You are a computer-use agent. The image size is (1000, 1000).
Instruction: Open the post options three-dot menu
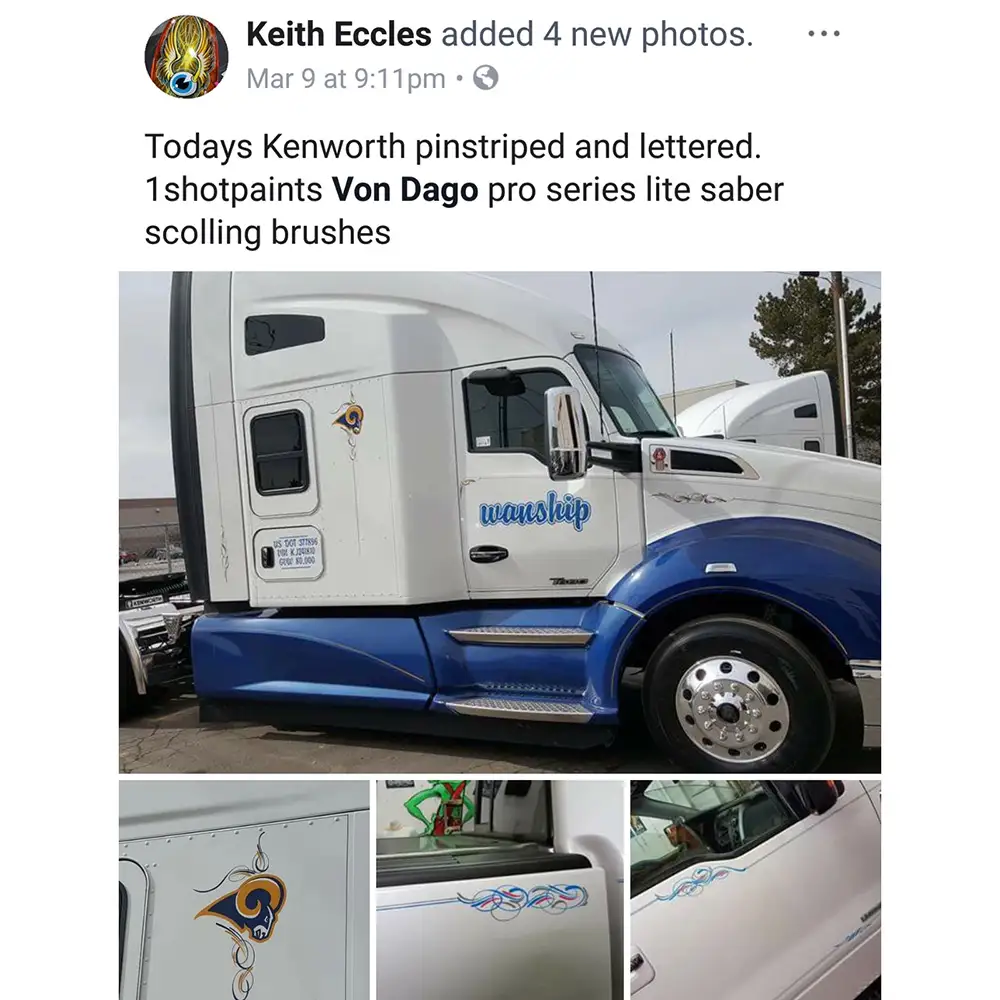click(x=823, y=34)
